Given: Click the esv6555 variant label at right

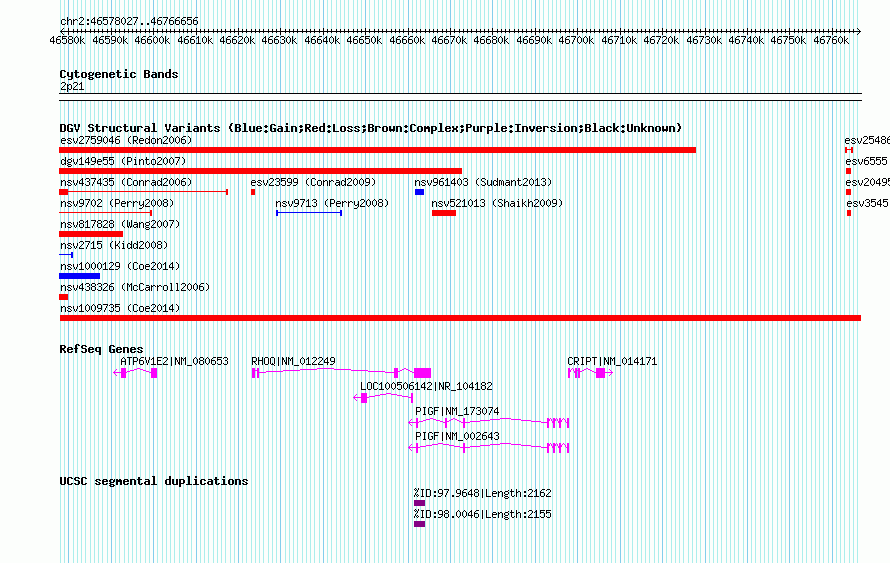Looking at the screenshot, I should coord(866,161).
